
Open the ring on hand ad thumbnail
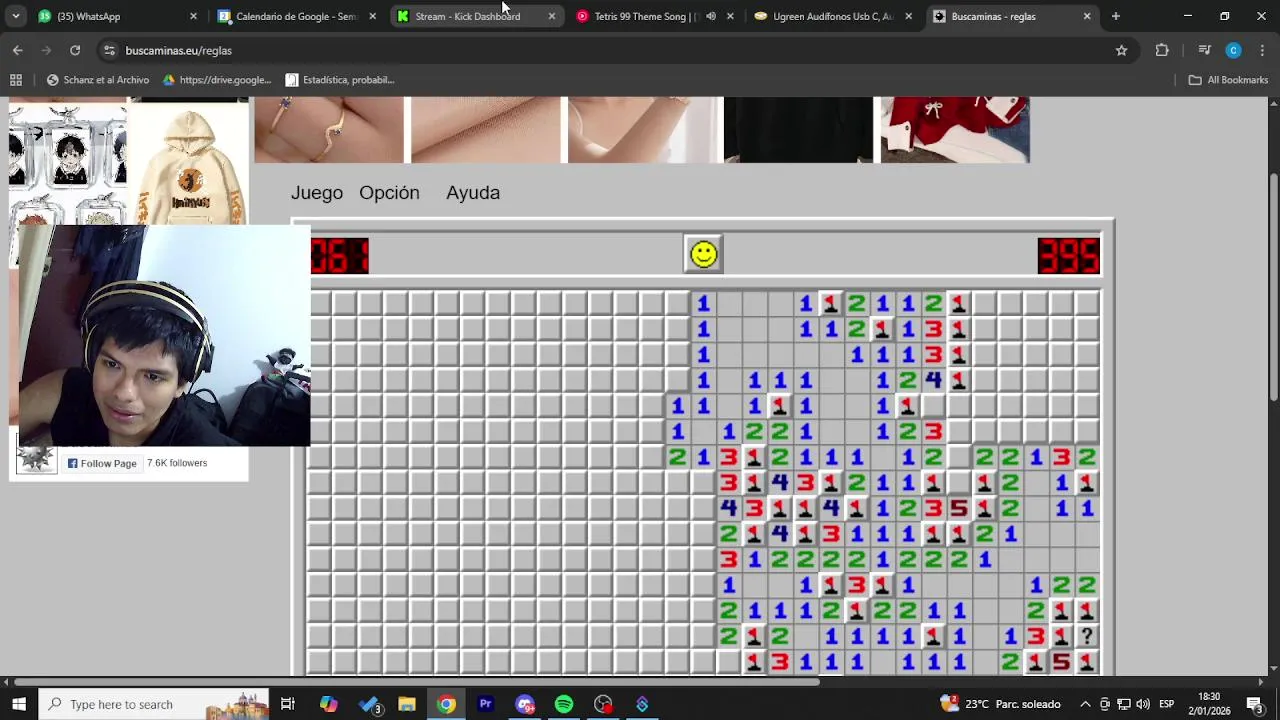pyautogui.click(x=329, y=130)
